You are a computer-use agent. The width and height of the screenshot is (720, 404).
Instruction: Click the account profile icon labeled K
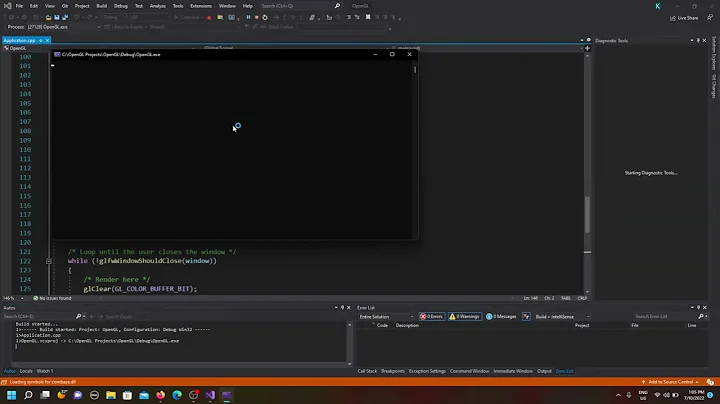[x=658, y=6]
